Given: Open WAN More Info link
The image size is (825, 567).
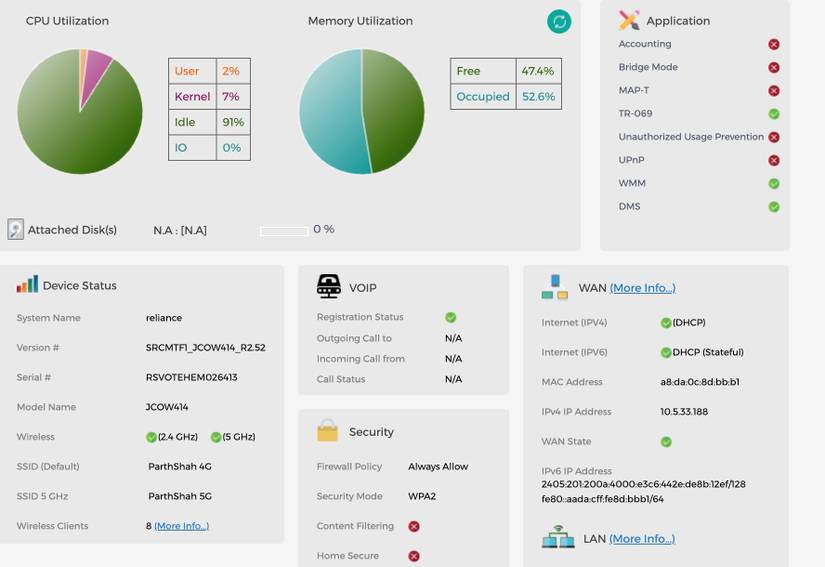Looking at the screenshot, I should click(642, 288).
